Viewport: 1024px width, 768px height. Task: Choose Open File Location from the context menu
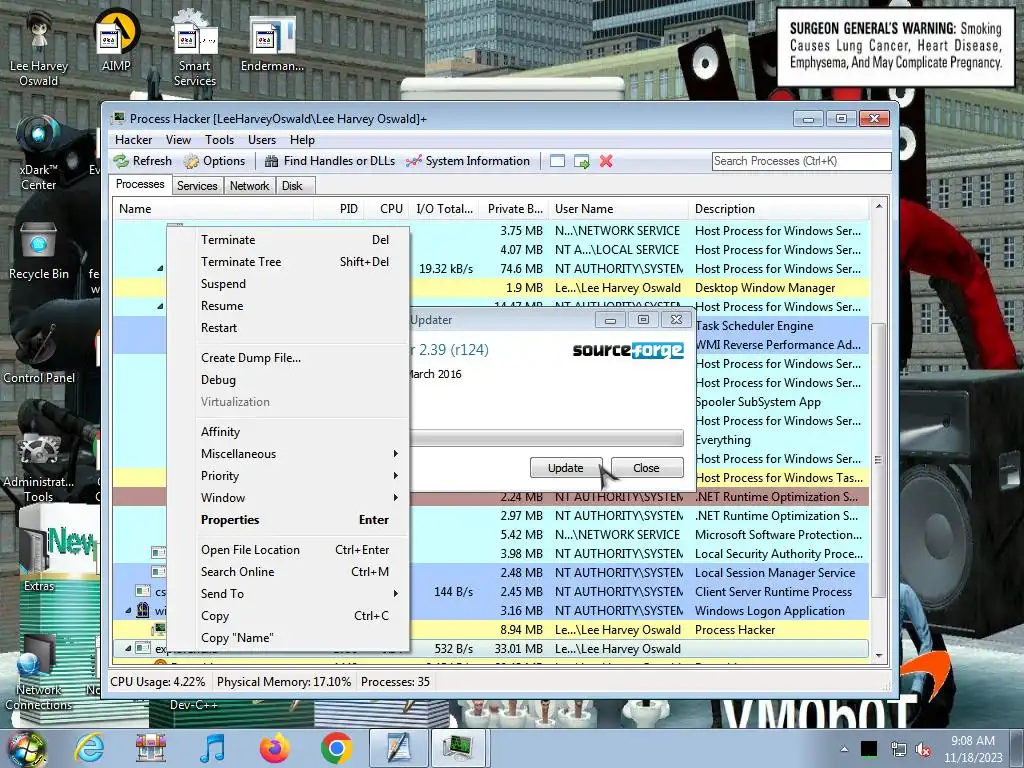pyautogui.click(x=289, y=550)
